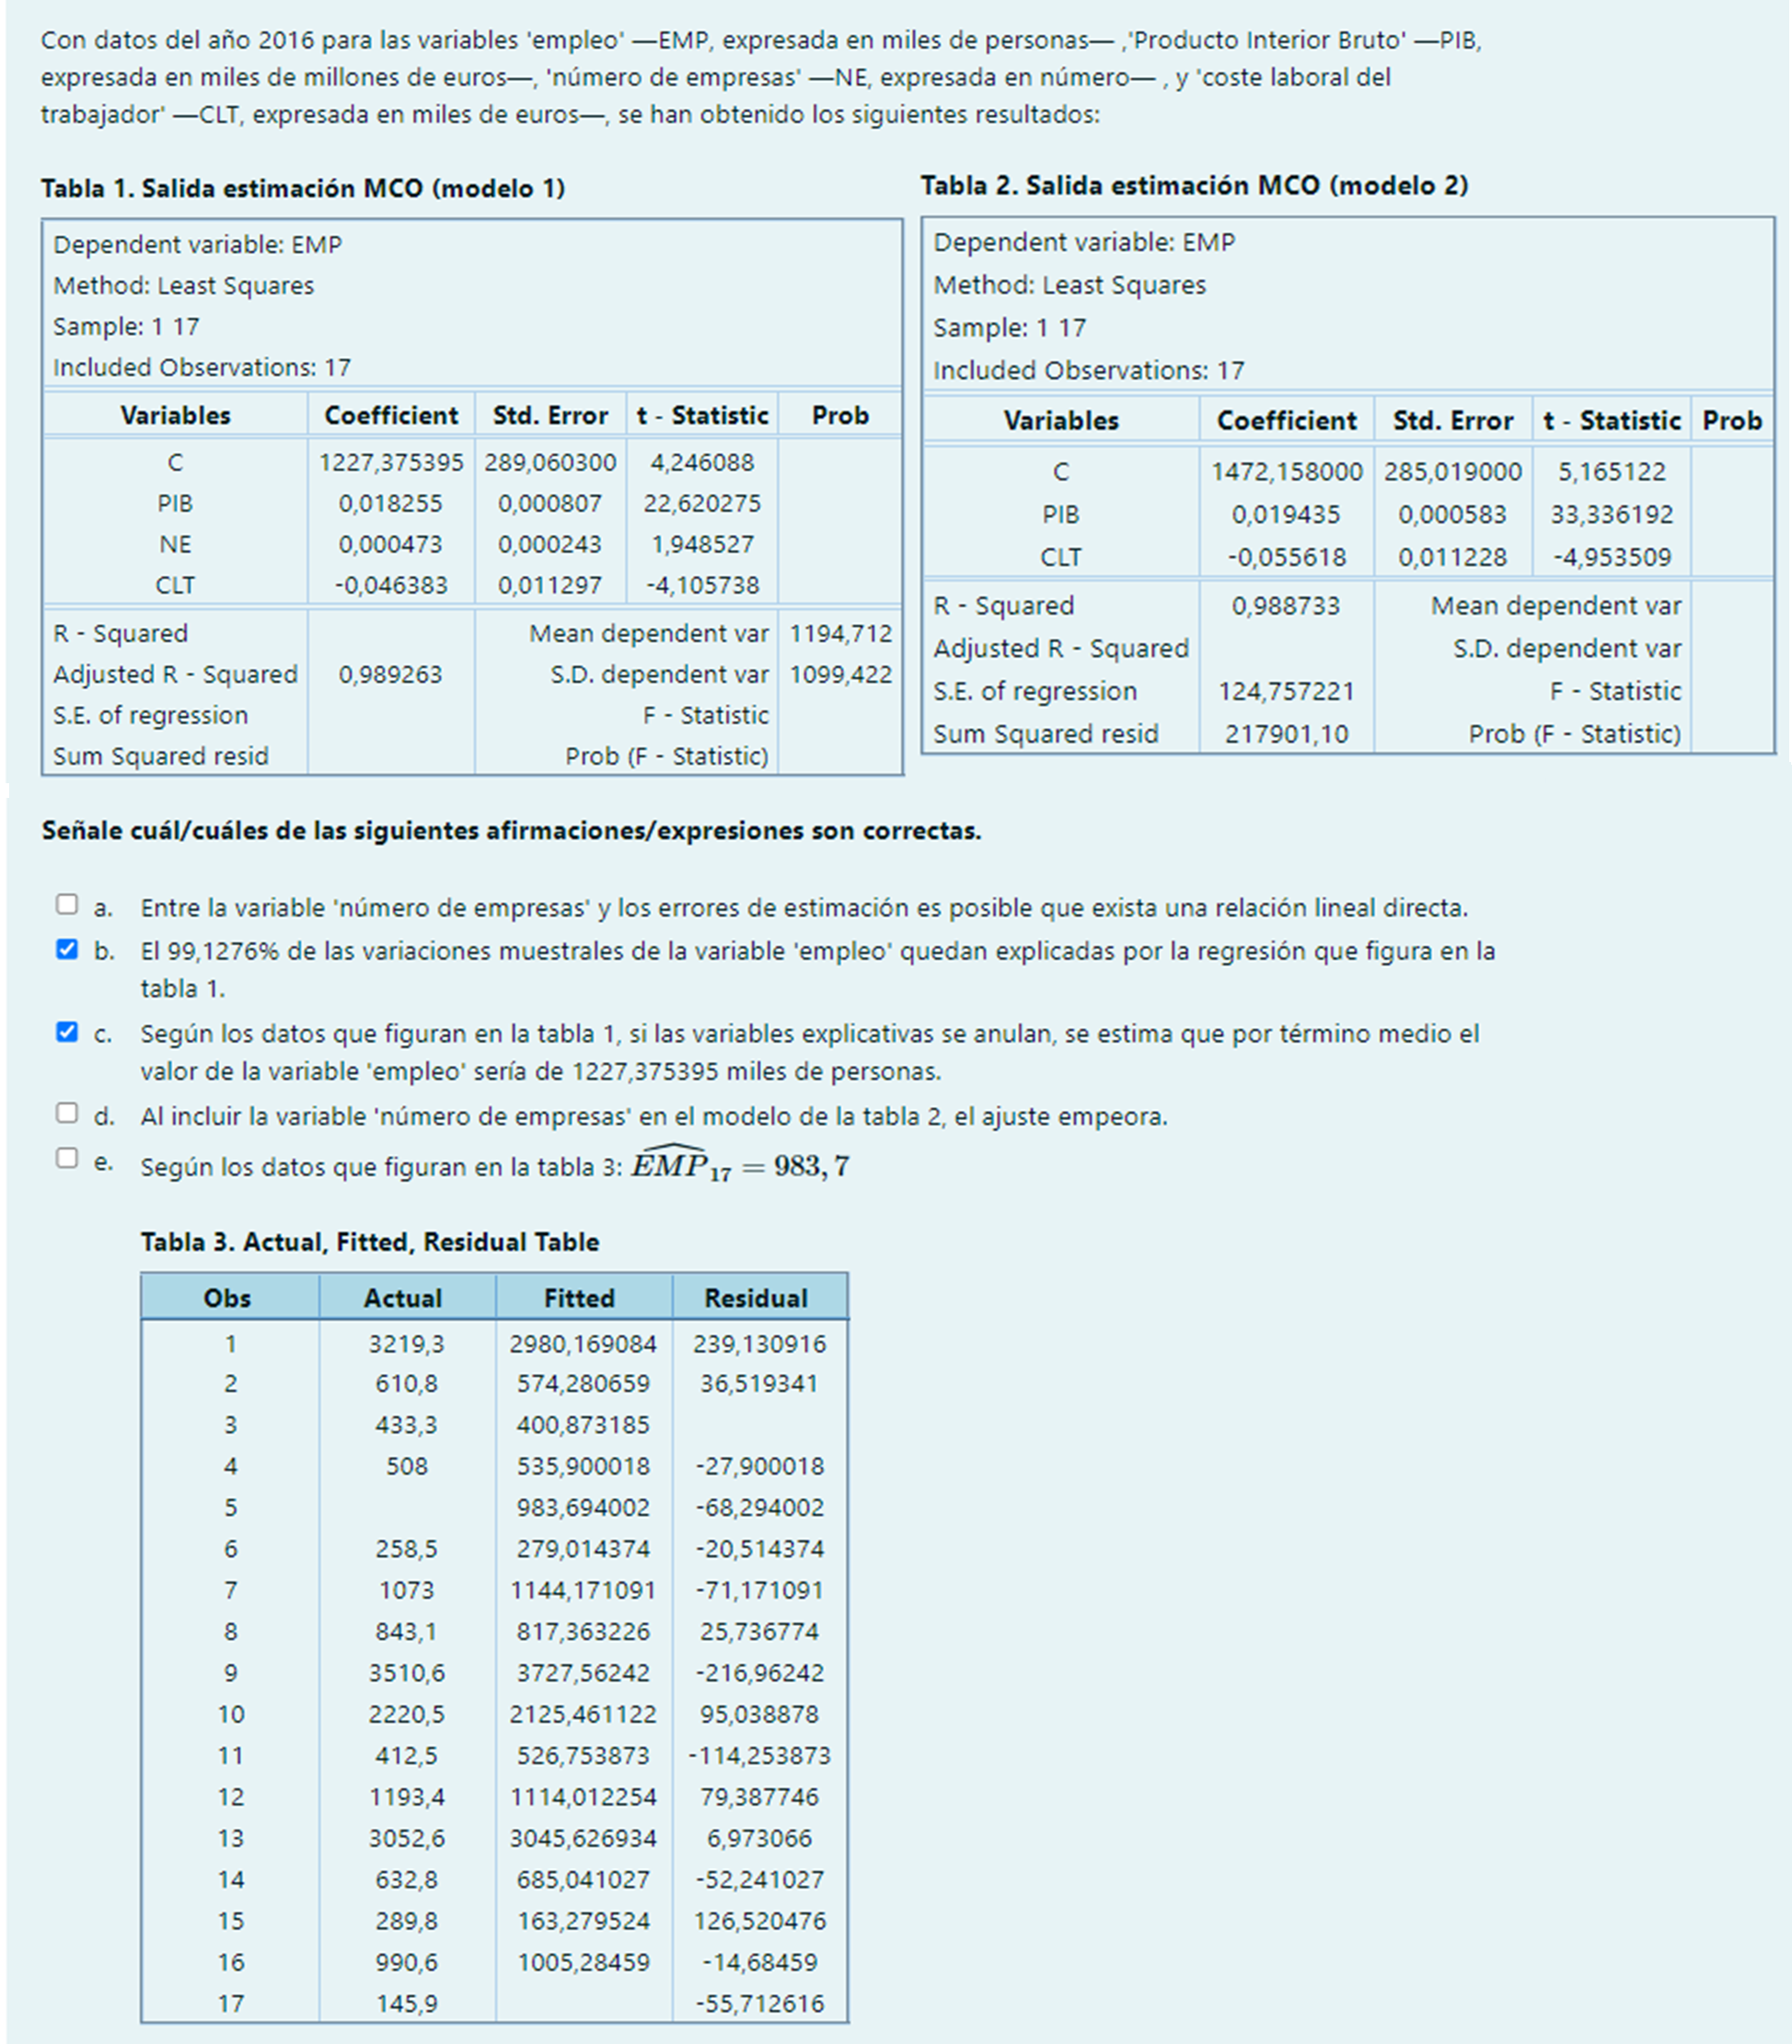
Task: Click the 'Tabla 3. Actual, Fitted, Residual Table' heading
Action: pos(369,1242)
